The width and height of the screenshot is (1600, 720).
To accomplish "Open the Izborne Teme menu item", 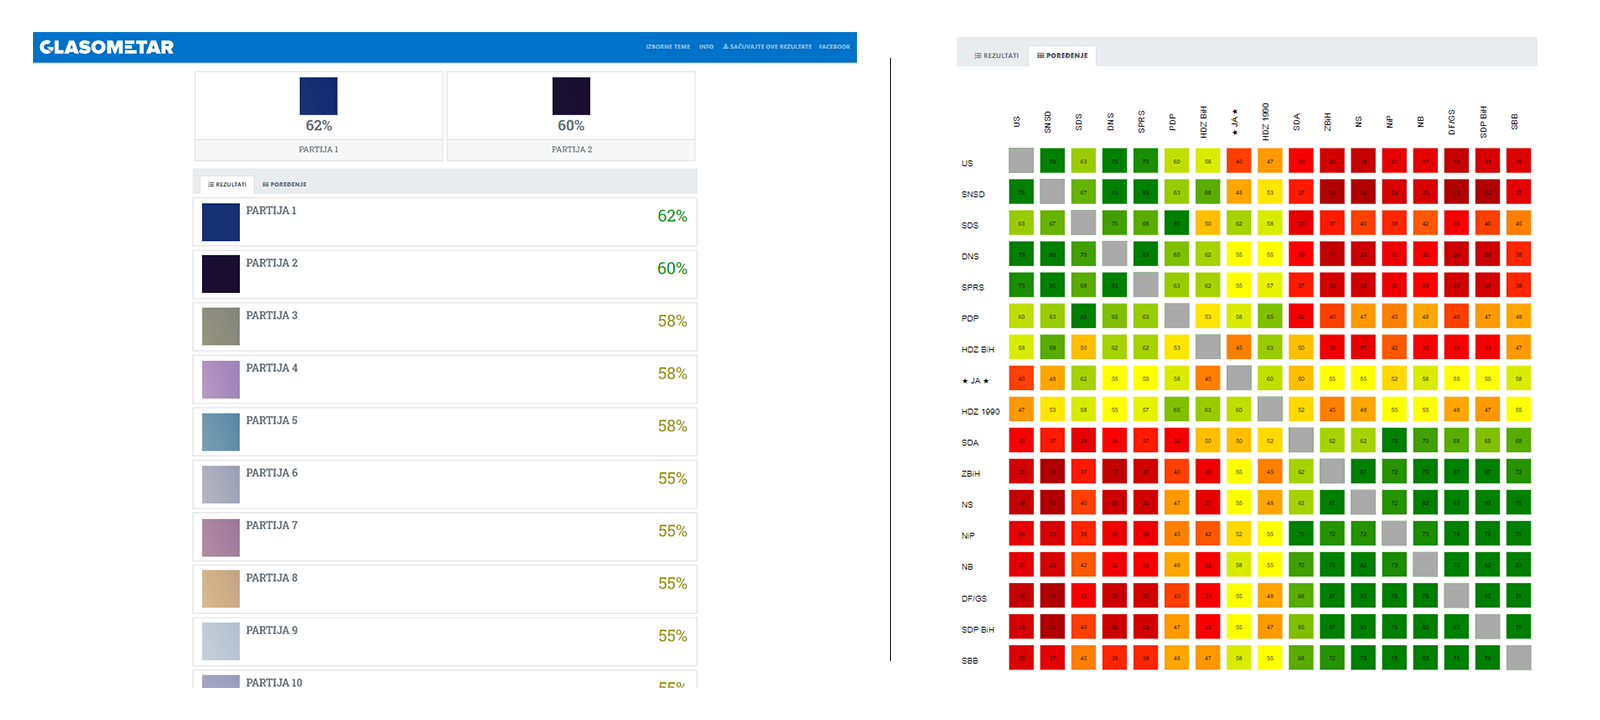I will (667, 47).
